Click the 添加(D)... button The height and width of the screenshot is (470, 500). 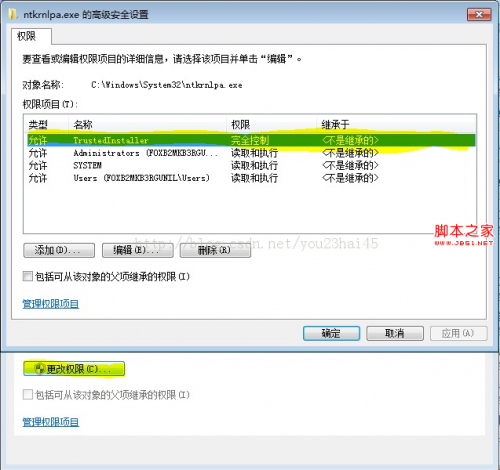pos(59,250)
